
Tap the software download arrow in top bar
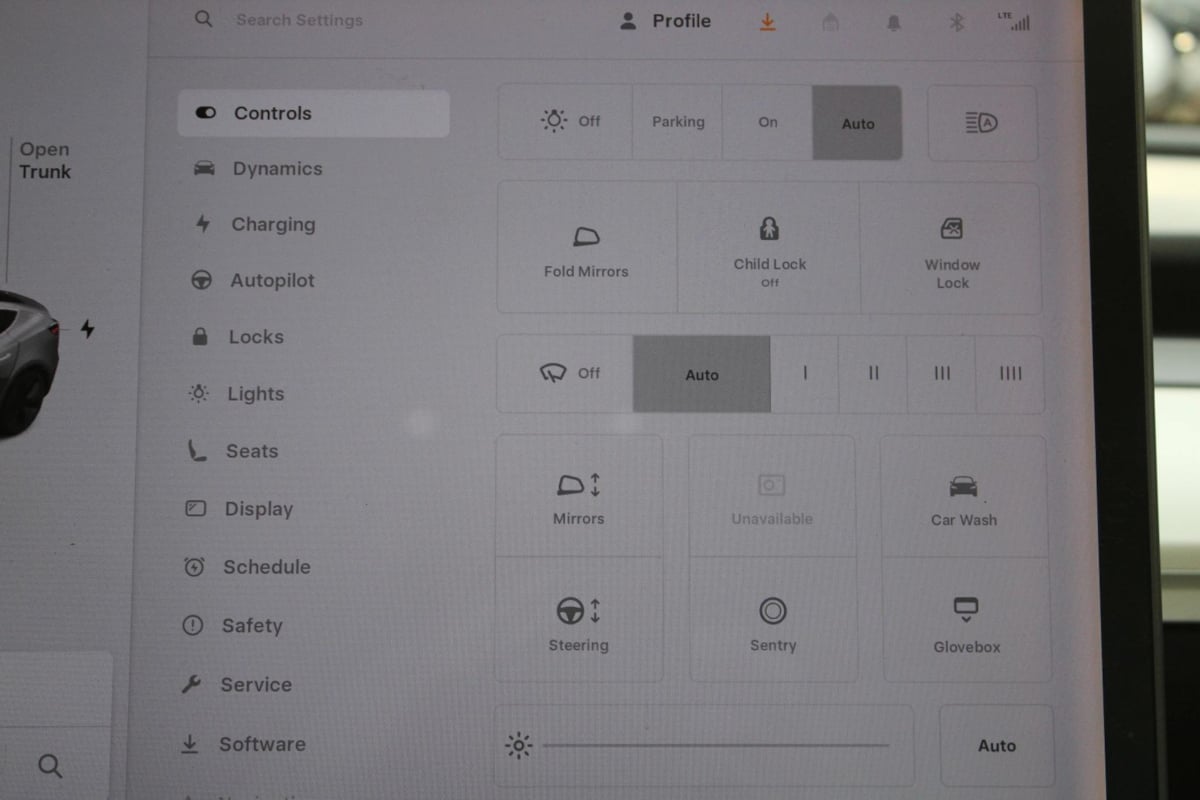click(768, 22)
